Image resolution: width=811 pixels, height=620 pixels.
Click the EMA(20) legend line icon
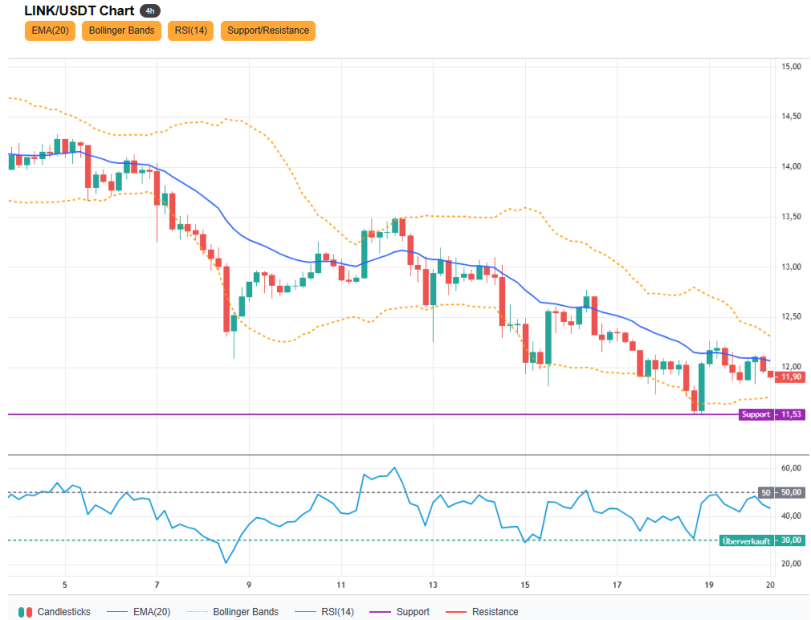(x=117, y=612)
